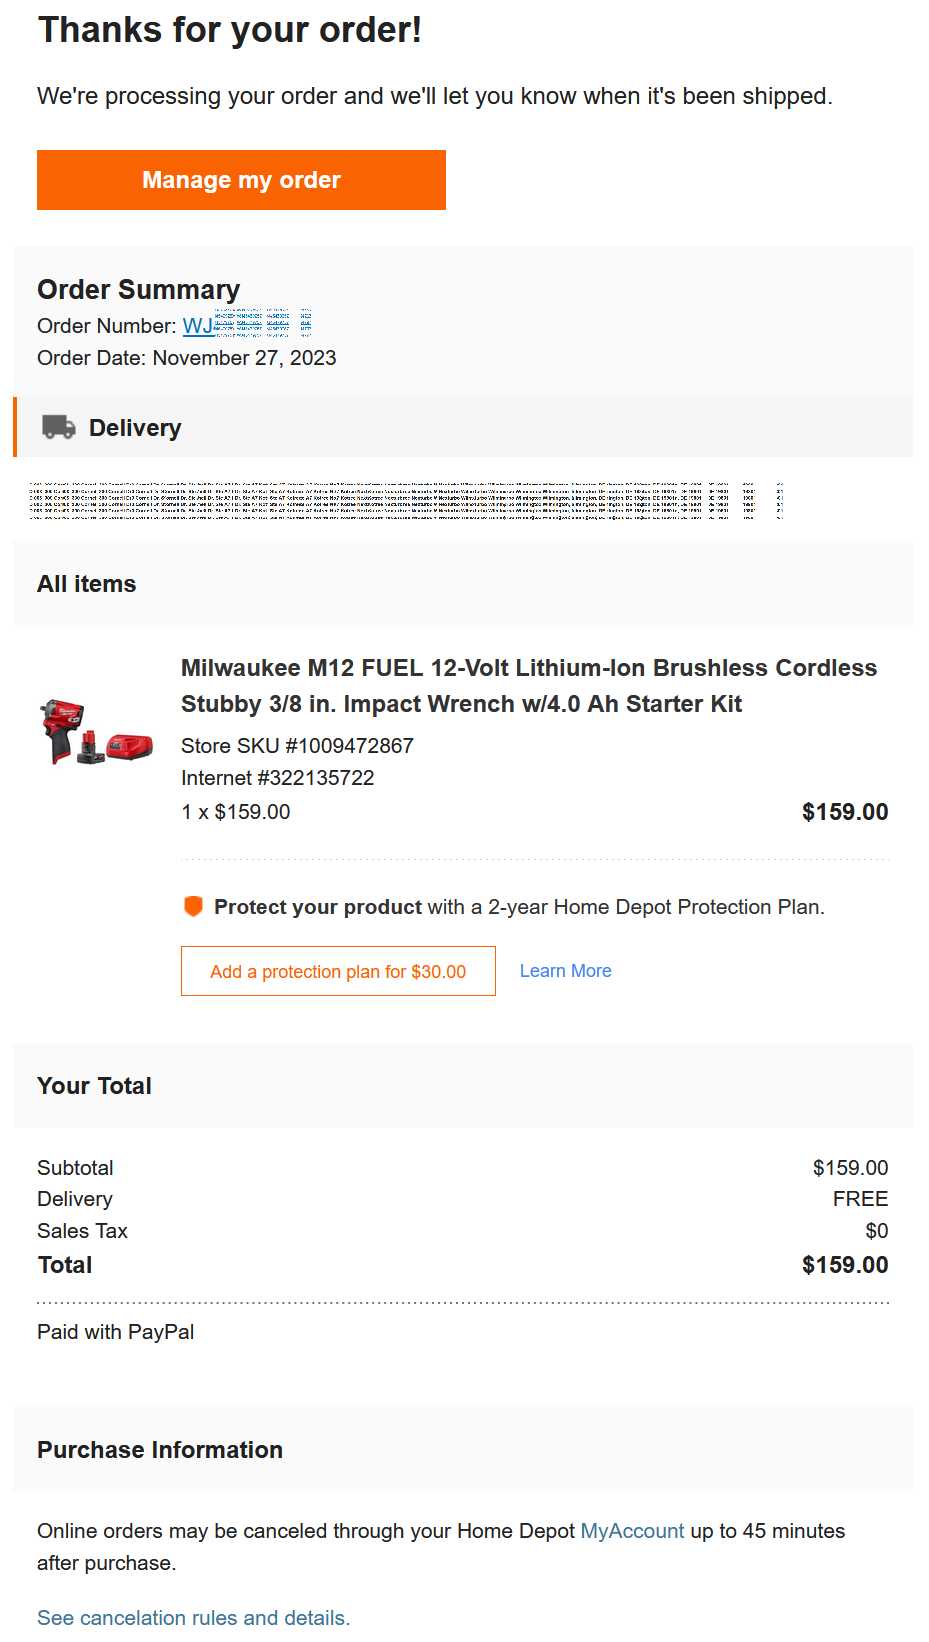
Task: Click the Your Total section header
Action: [94, 1086]
